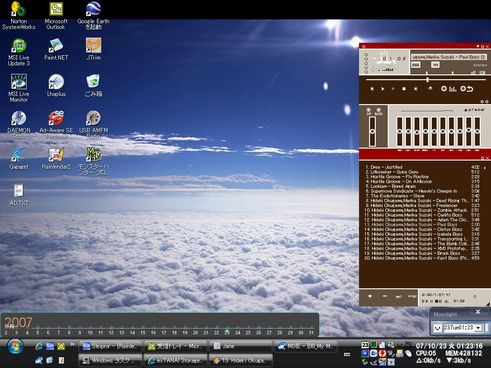This screenshot has width=491, height=368.
Task: Switch to the Windows タスク taskbar button
Action: tap(110, 360)
